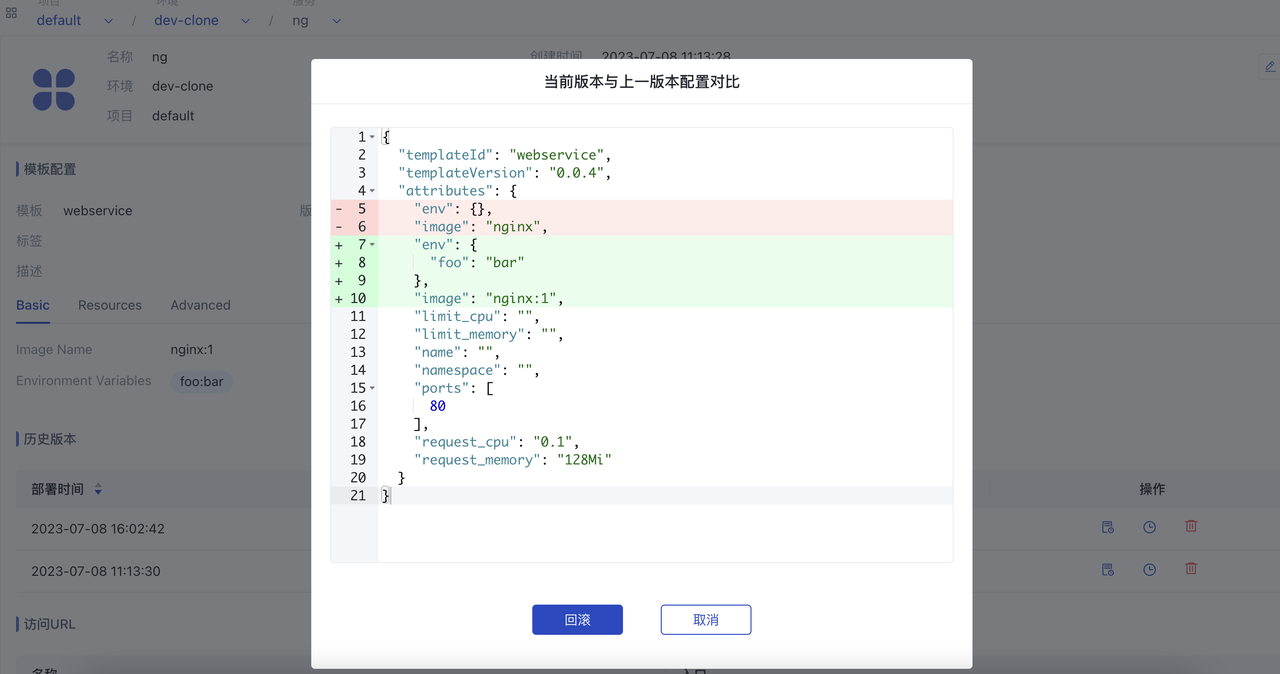Click the port value 80 in code
Screen dimensions: 1280x674
438,406
